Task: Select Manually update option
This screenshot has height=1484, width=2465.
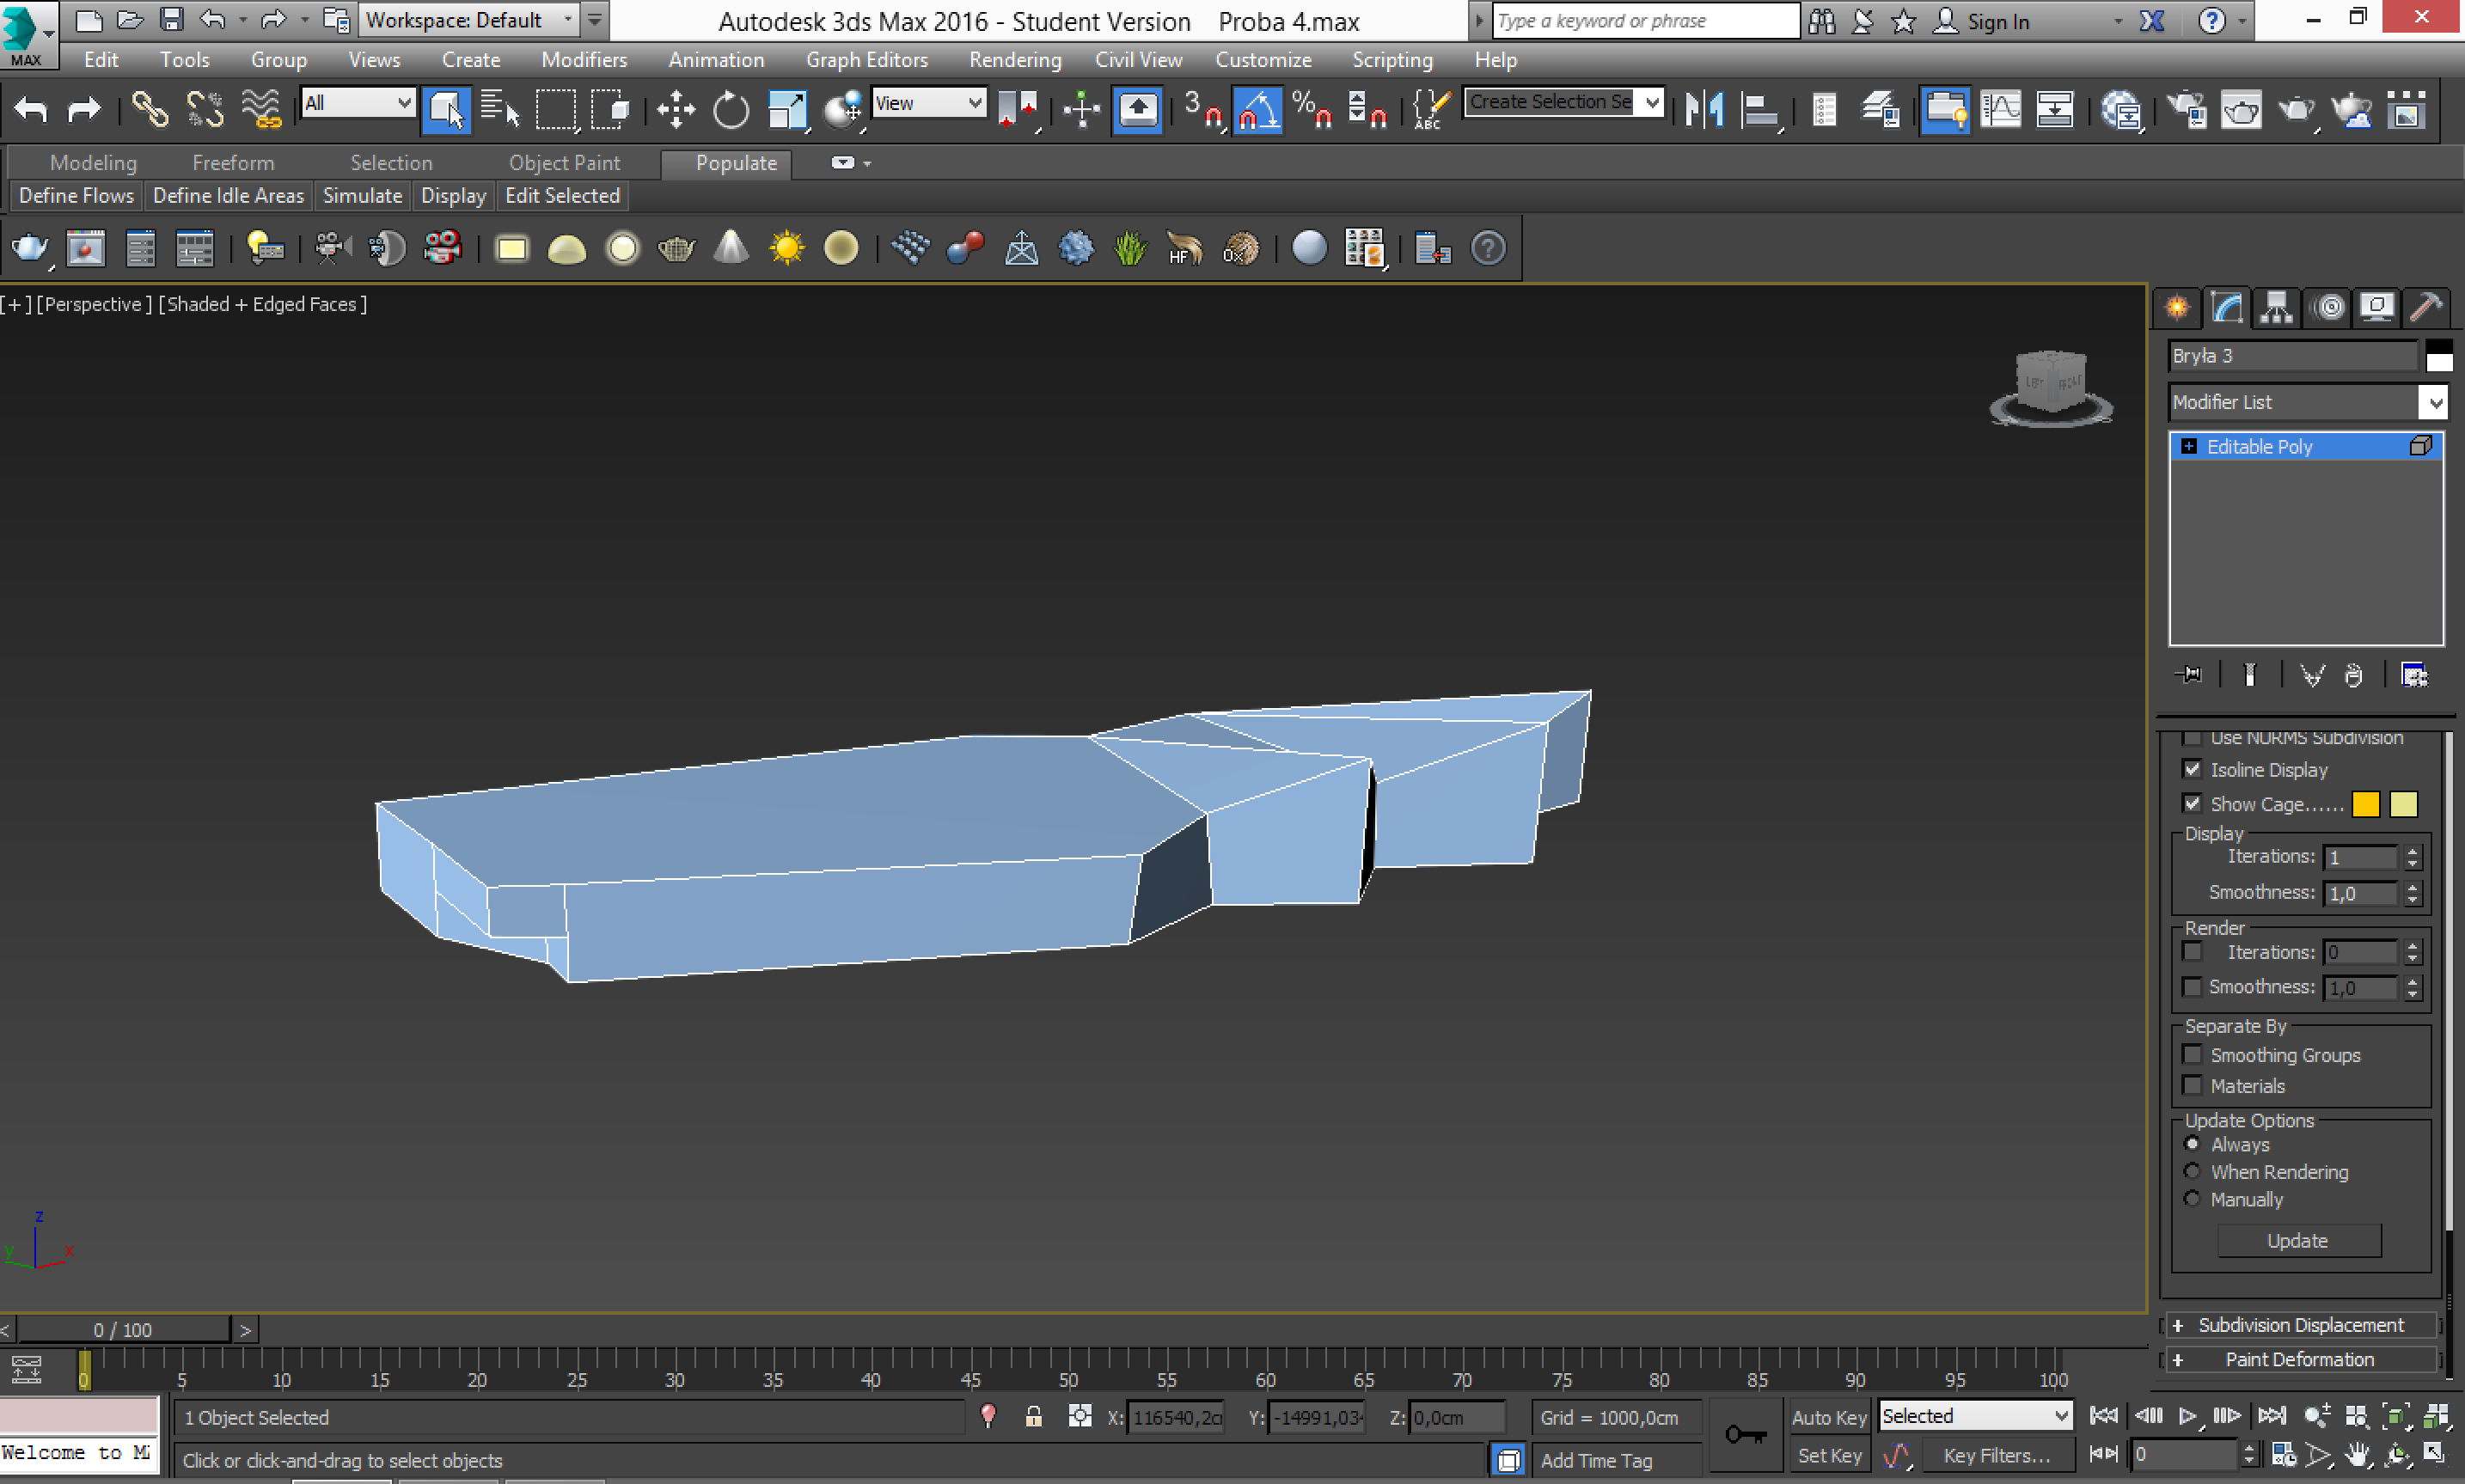Action: 2192,1199
